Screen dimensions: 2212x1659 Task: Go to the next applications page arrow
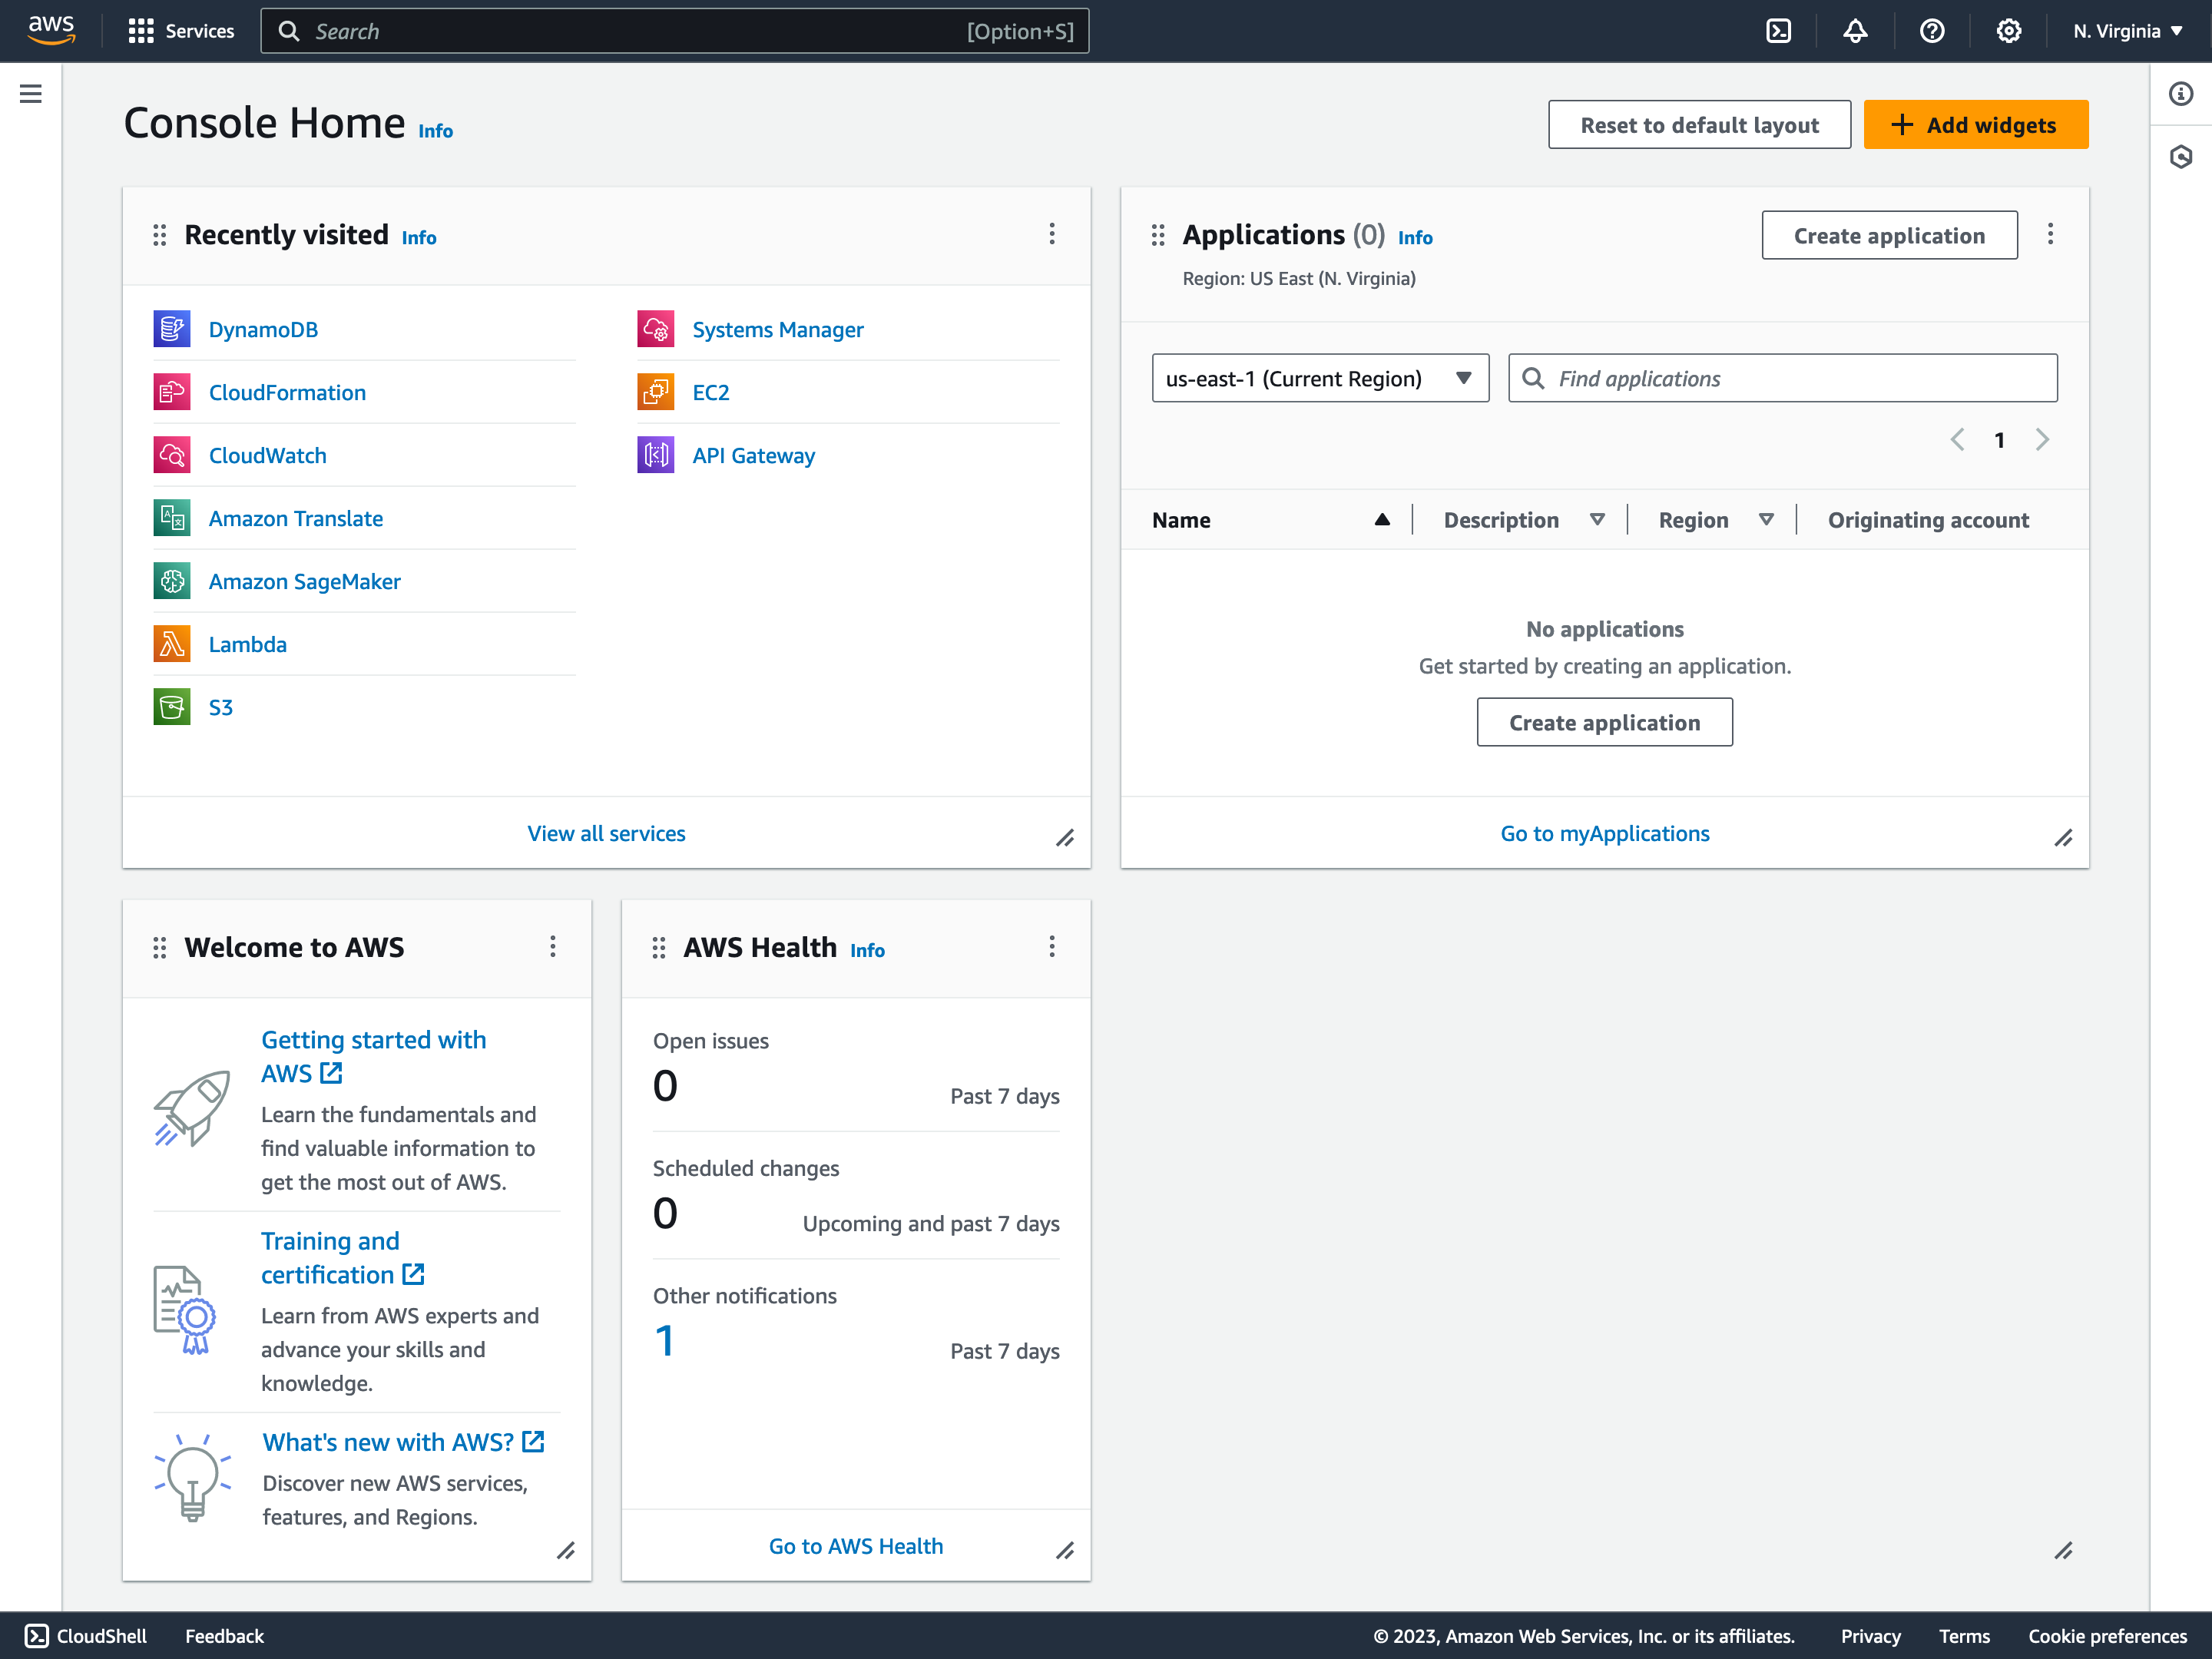point(2042,440)
